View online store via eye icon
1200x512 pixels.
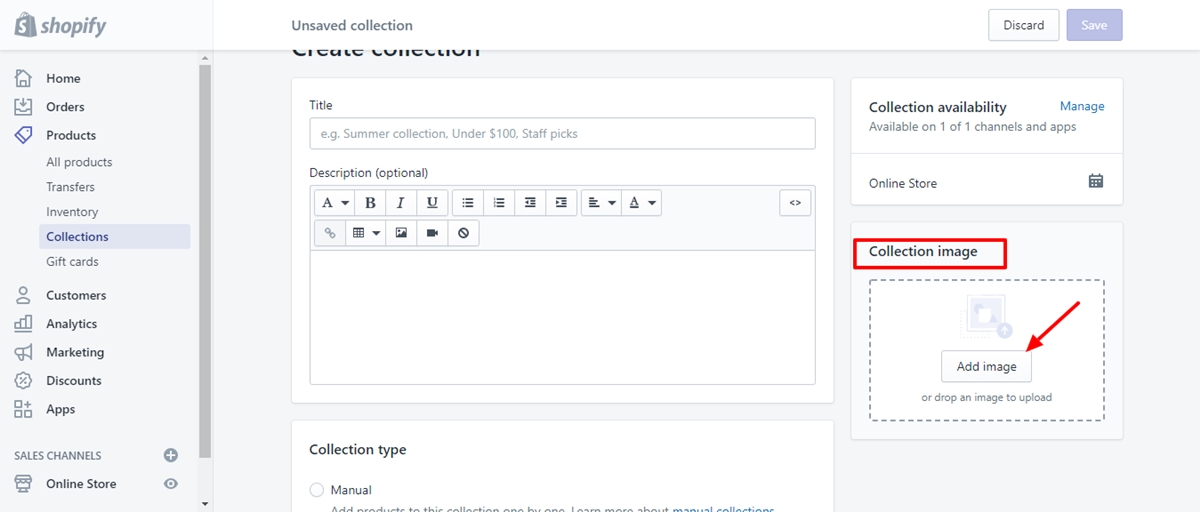[171, 484]
